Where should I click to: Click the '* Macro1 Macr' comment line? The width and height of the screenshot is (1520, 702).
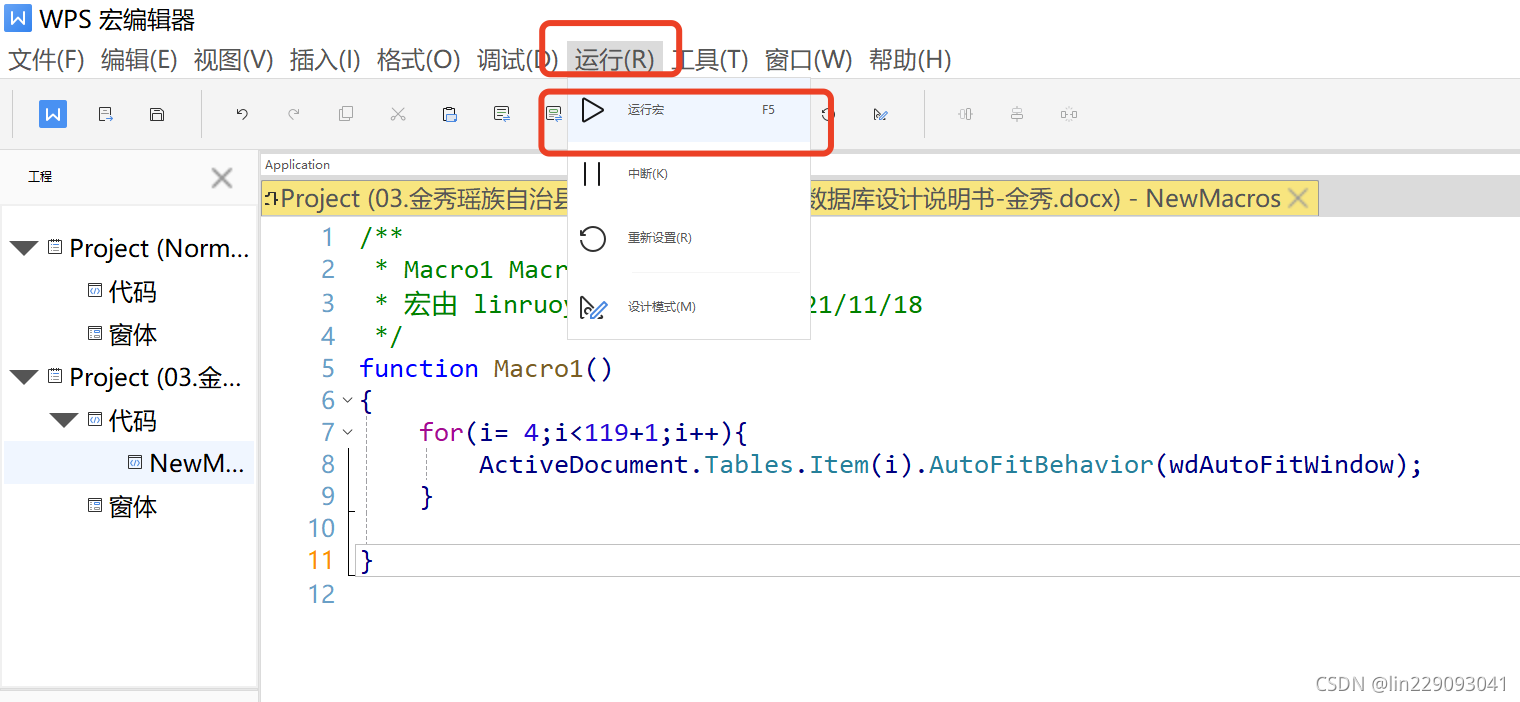[x=471, y=269]
